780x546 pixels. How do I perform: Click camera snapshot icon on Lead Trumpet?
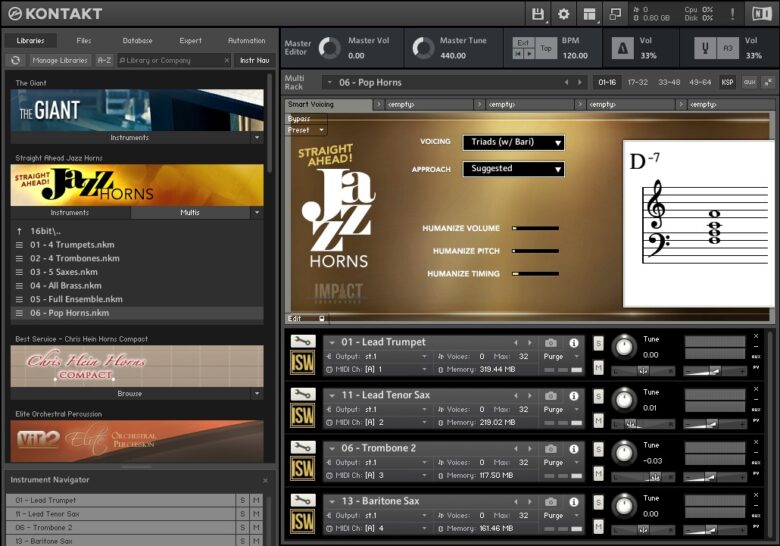[551, 343]
